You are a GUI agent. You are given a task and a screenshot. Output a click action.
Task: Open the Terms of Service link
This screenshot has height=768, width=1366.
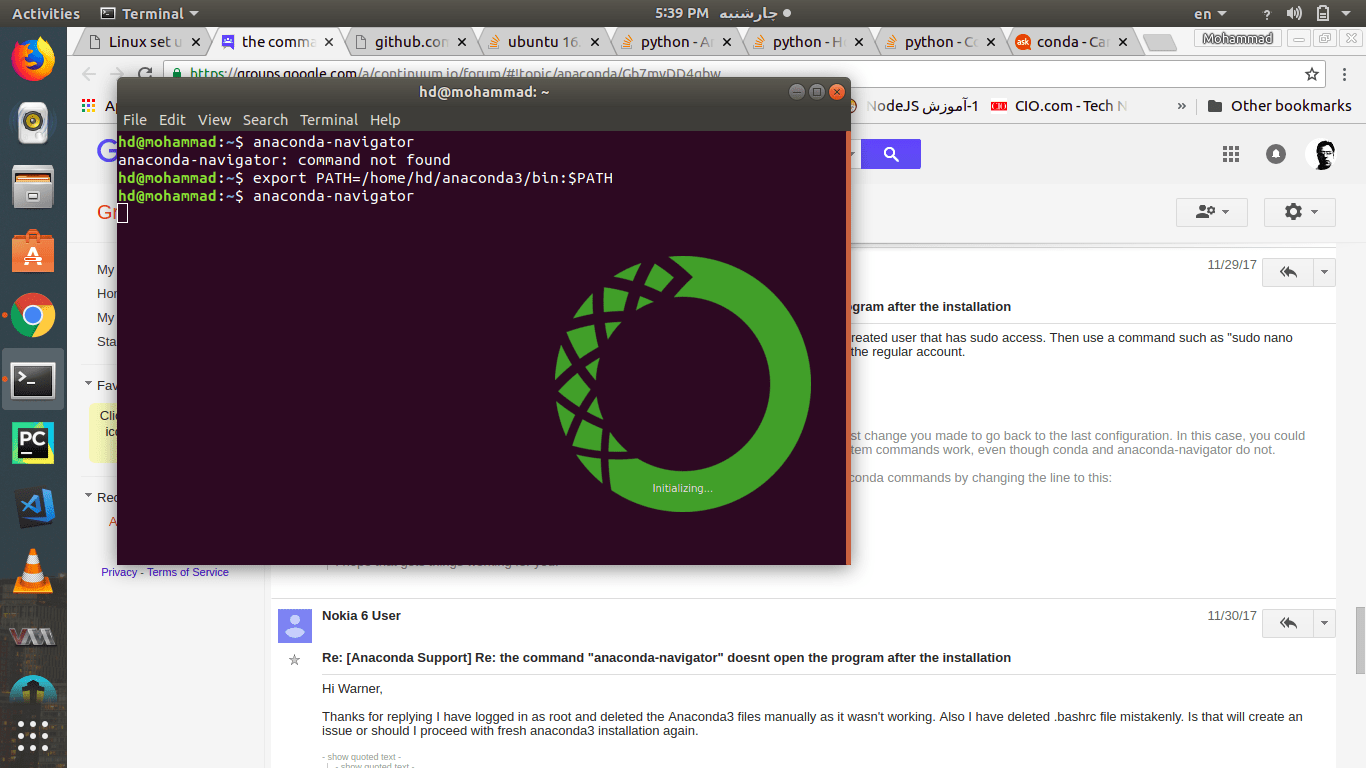click(188, 572)
